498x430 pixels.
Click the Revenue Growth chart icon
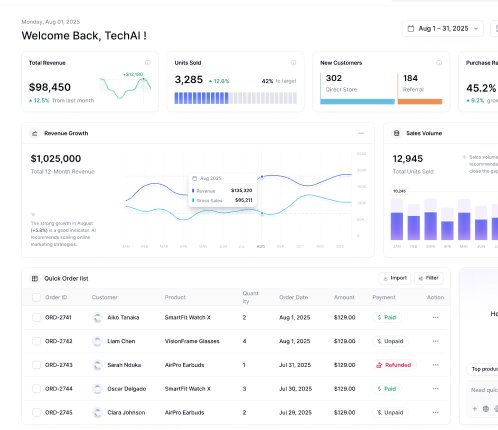pyautogui.click(x=34, y=133)
